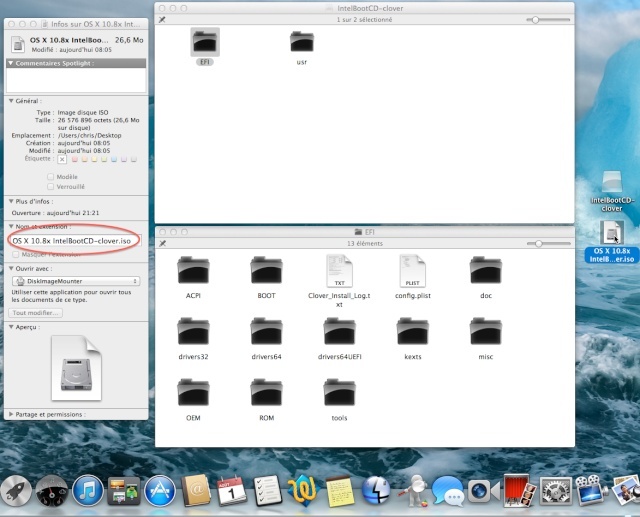Screen dimensions: 640x517
Task: Select the EFI folder in IntelBootCD-clover window
Action: point(205,42)
